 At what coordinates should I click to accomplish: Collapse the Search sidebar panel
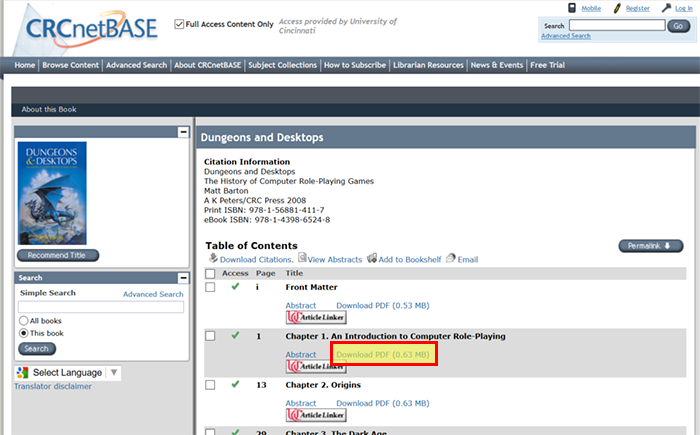[183, 278]
